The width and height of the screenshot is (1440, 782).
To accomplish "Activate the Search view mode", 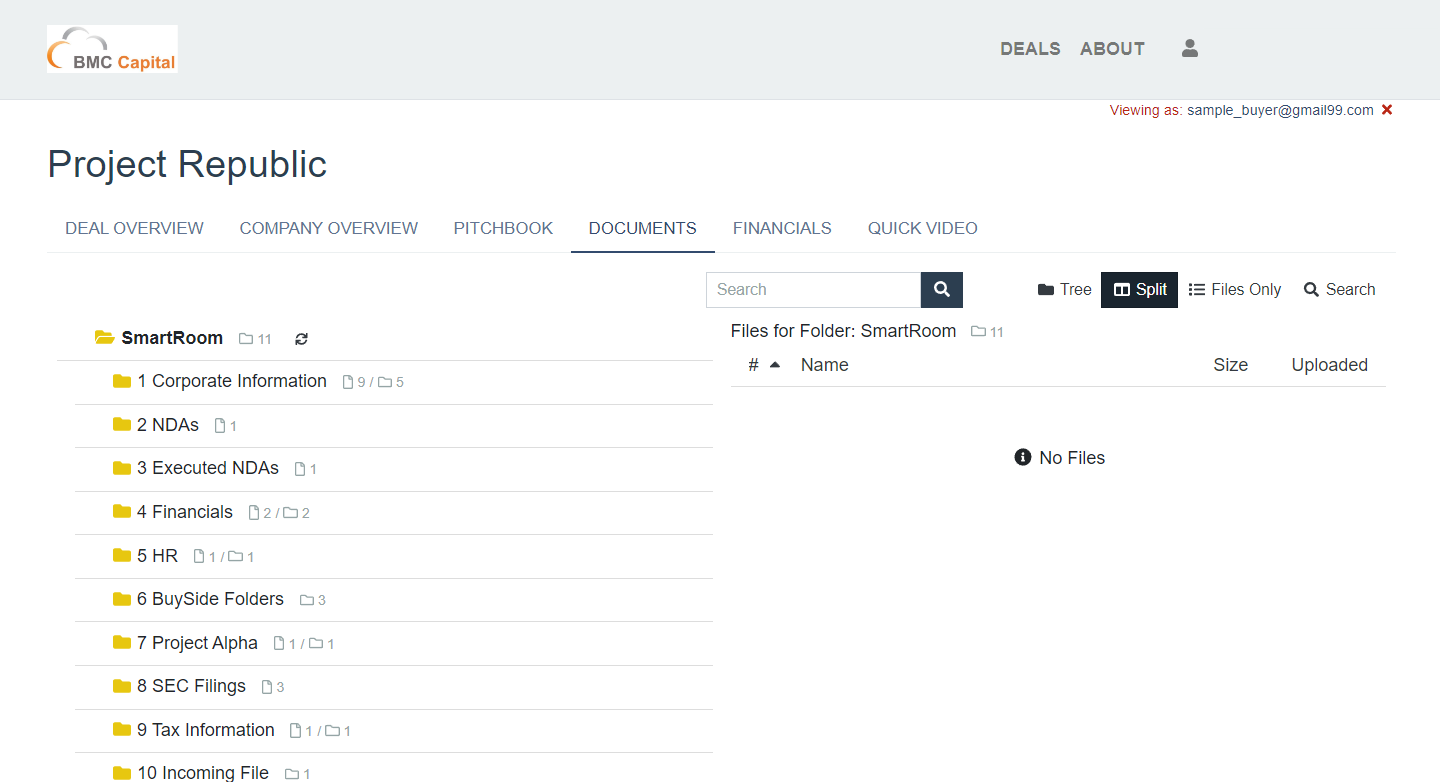I will point(1340,290).
